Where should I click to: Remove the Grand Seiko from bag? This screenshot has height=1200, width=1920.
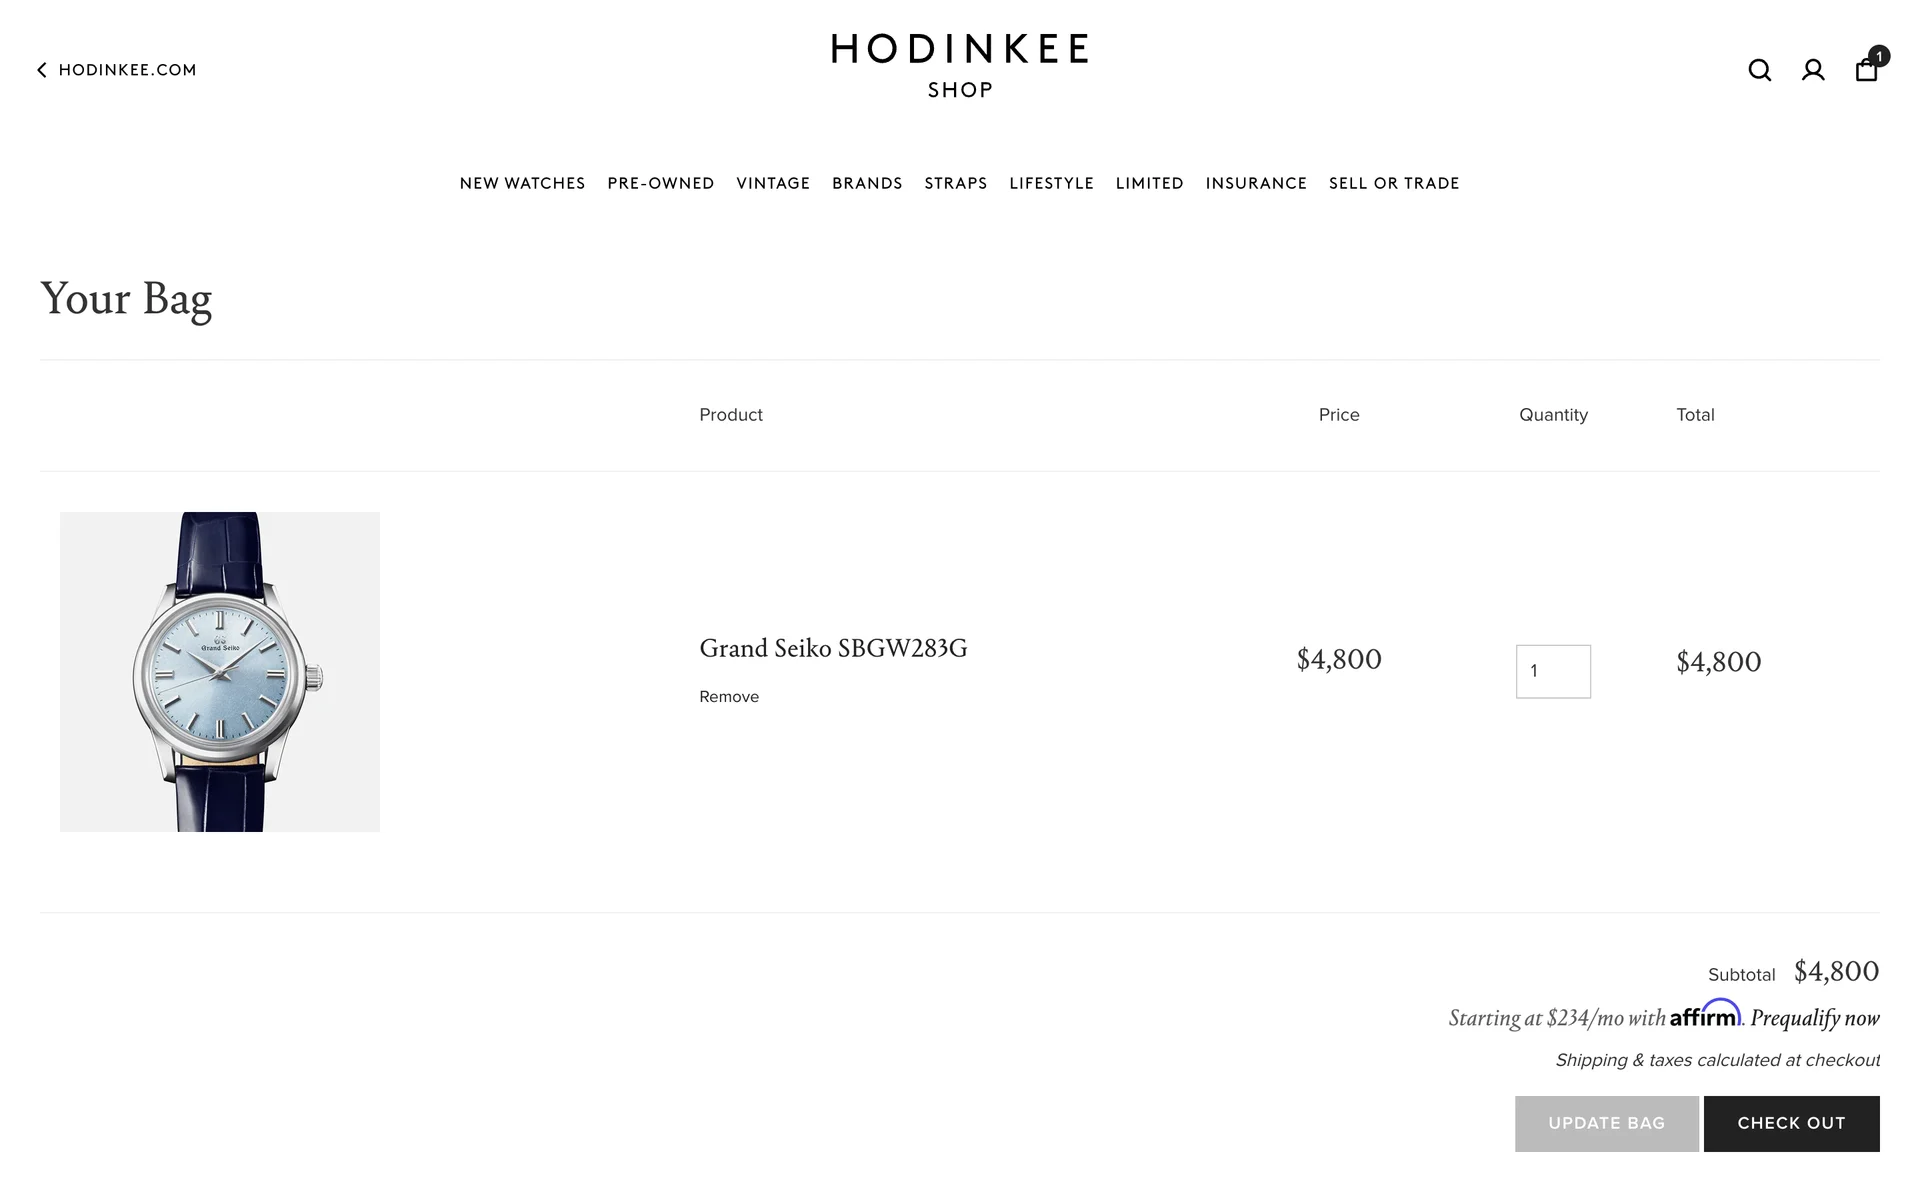point(729,697)
